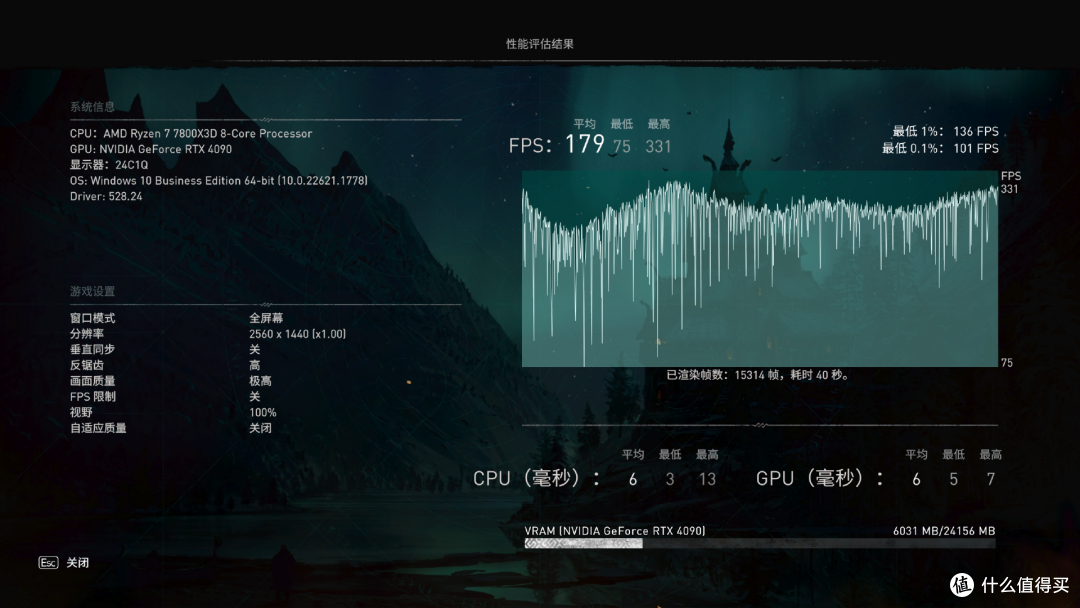Click the minimum FPS value 75 beside 179
The width and height of the screenshot is (1080, 608).
[622, 147]
